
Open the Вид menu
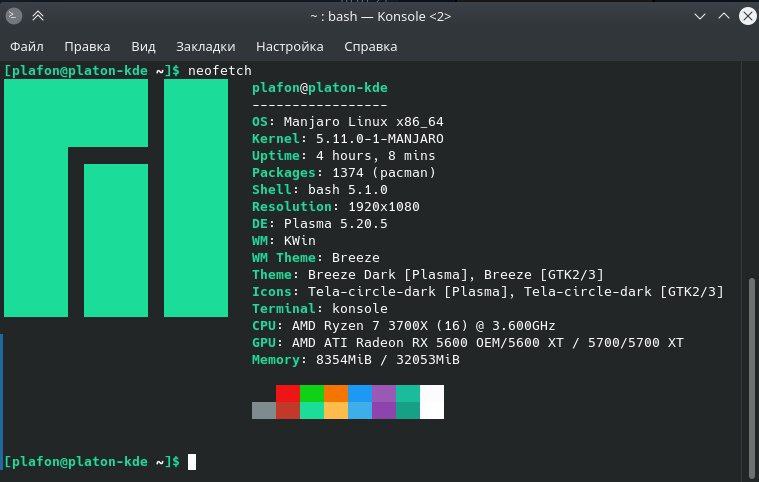[x=143, y=46]
